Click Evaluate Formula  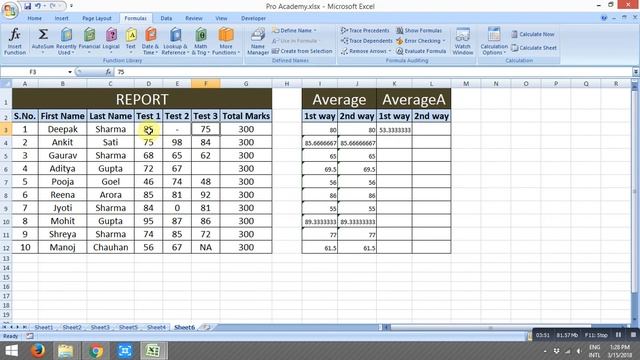pos(421,51)
